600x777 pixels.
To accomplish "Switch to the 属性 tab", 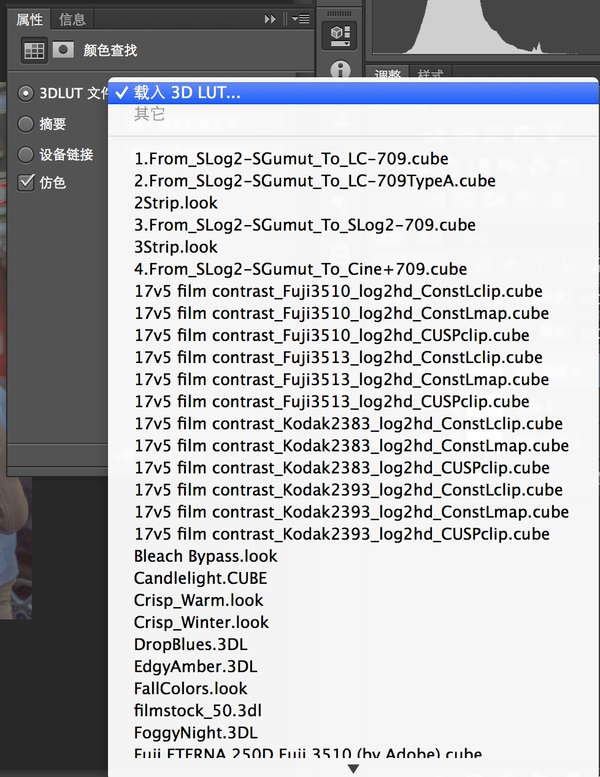I will (x=29, y=19).
